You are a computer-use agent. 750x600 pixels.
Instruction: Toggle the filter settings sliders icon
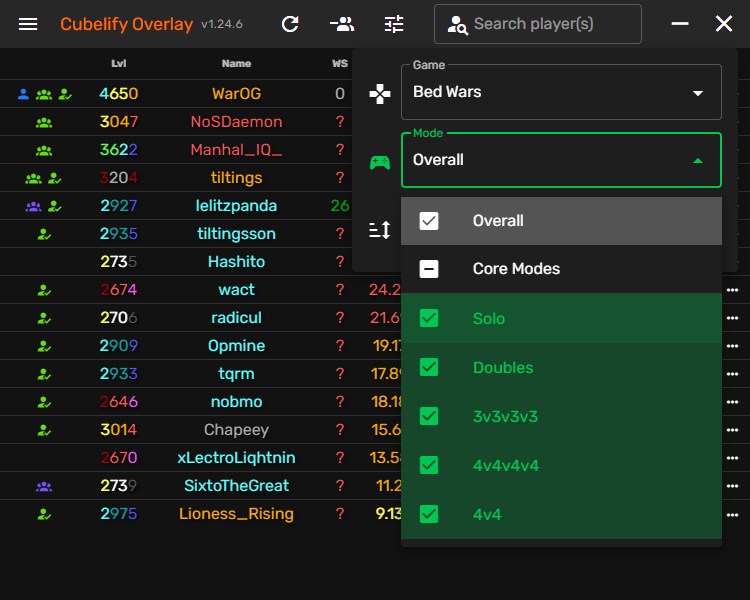click(x=394, y=24)
